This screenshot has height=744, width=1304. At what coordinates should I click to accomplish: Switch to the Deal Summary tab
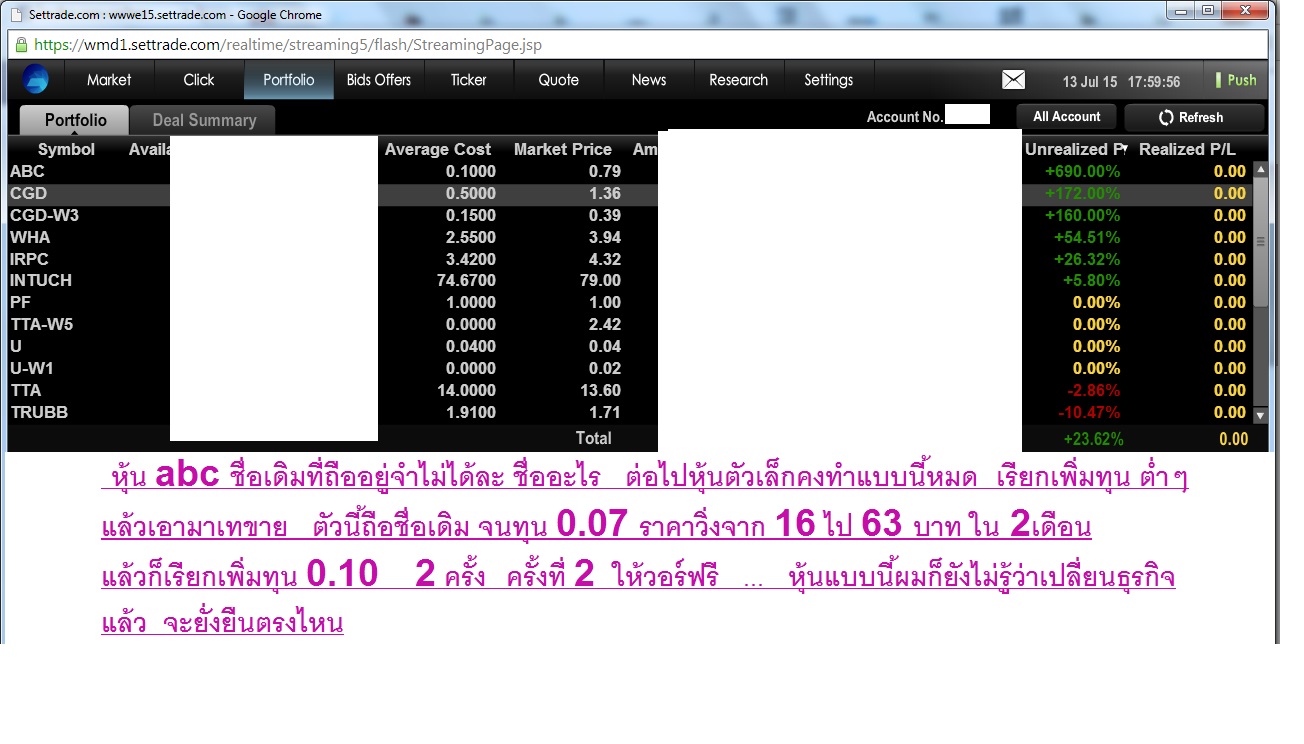pos(204,120)
